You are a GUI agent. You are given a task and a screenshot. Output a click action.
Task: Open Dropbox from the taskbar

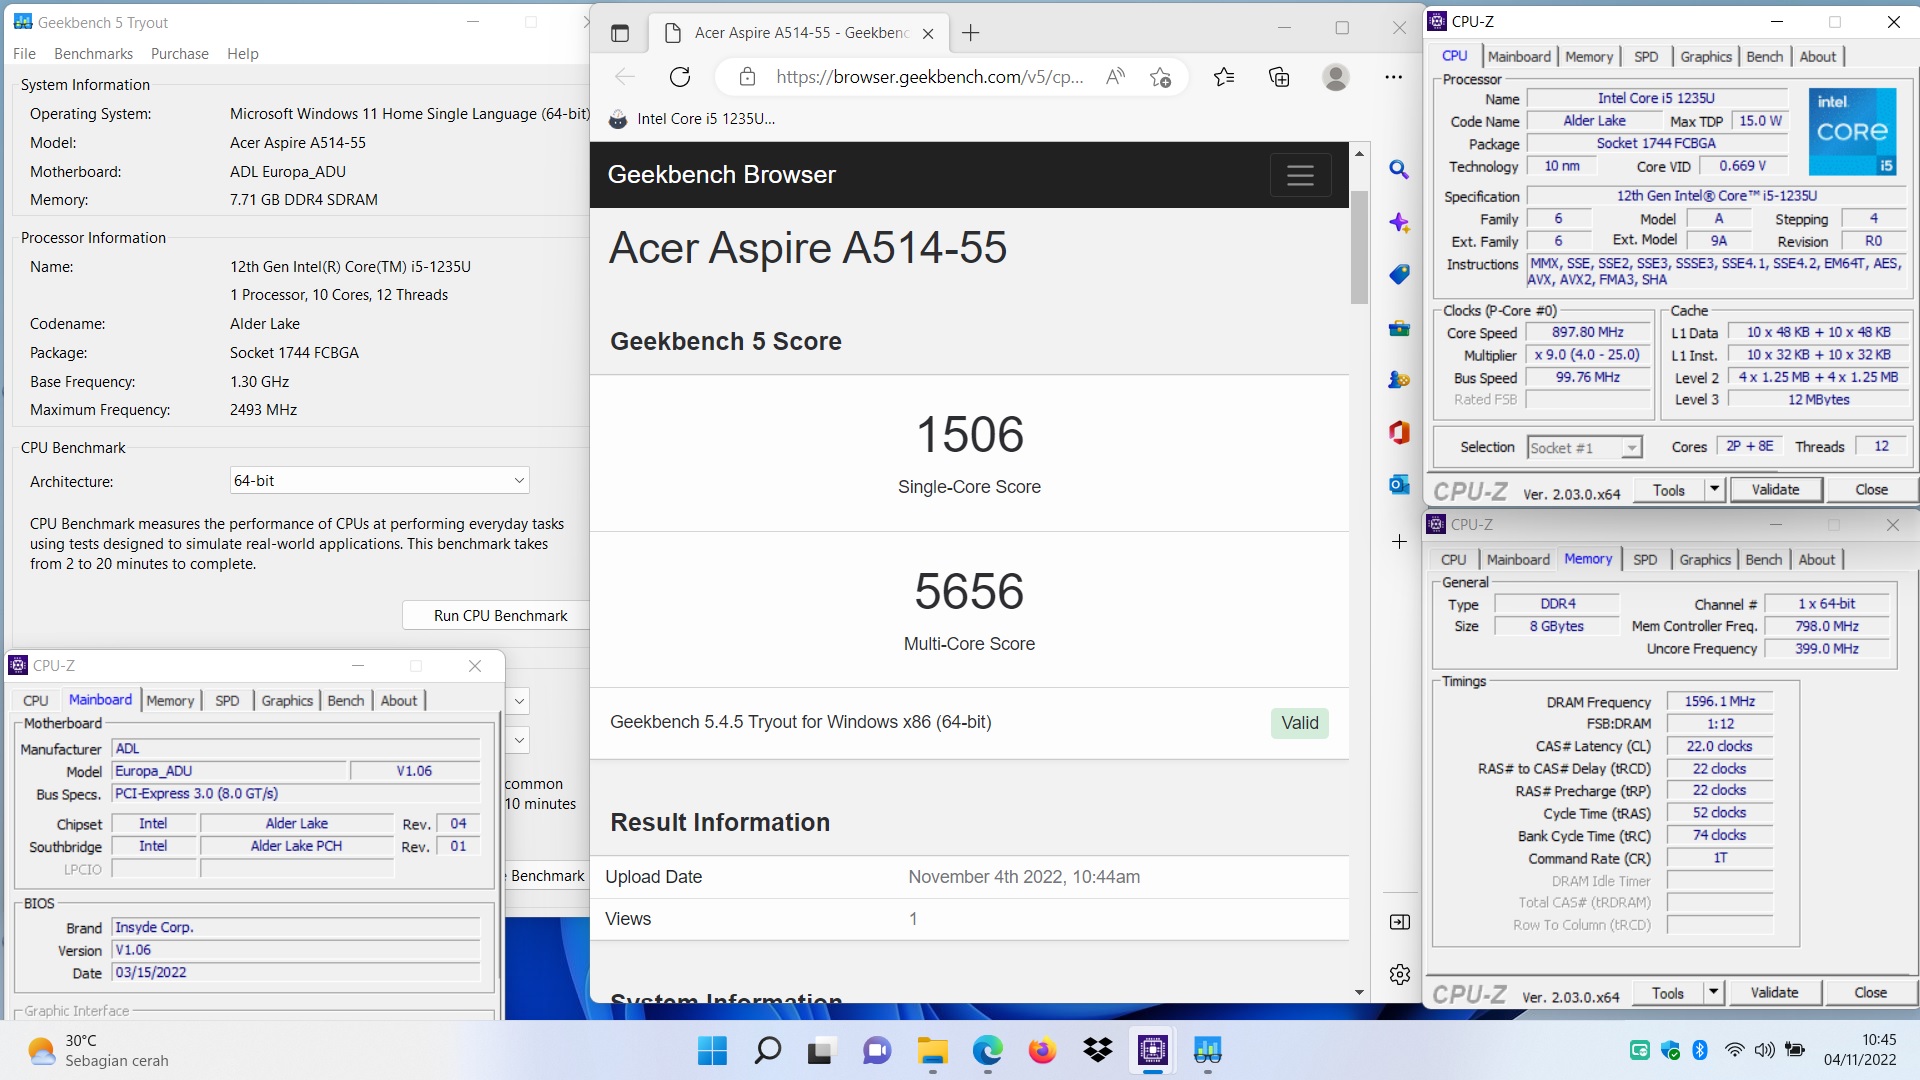point(1097,1050)
